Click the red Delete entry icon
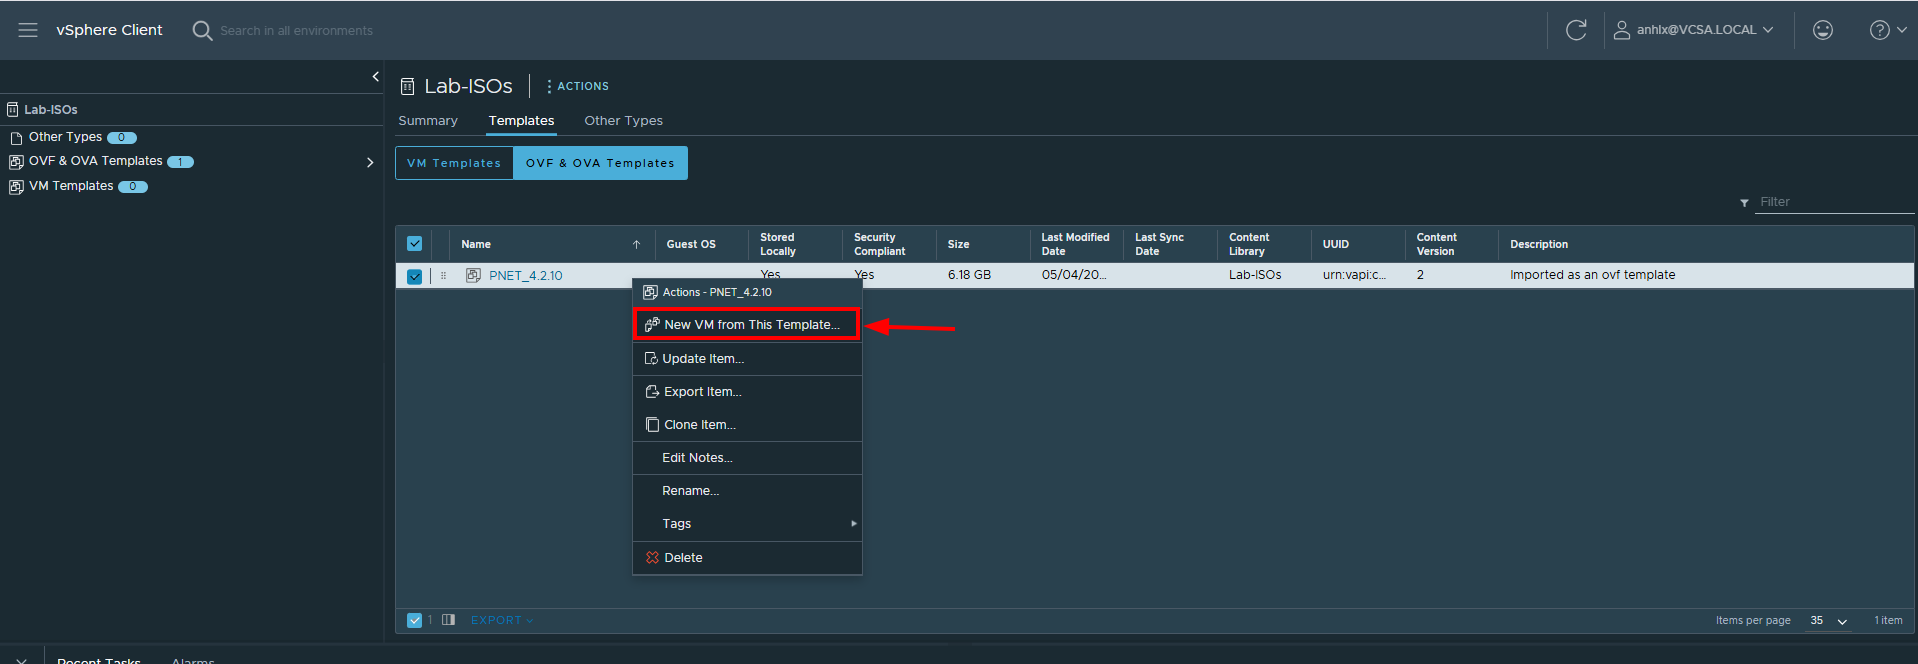The width and height of the screenshot is (1918, 664). (652, 558)
